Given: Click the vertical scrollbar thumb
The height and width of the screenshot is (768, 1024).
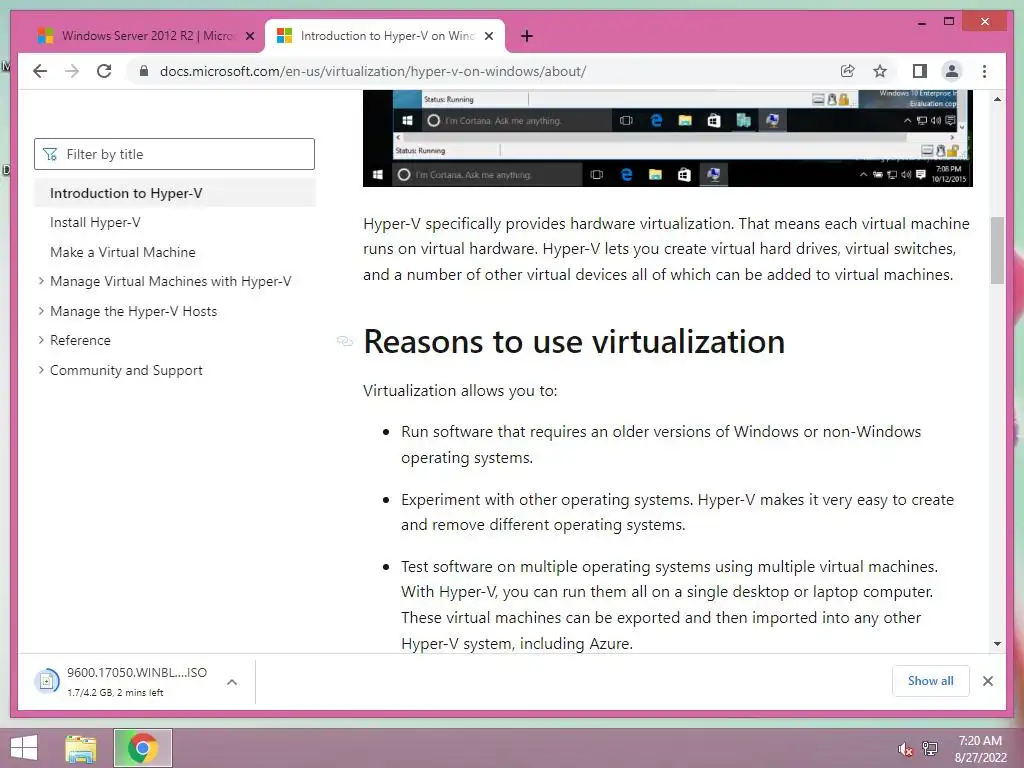Looking at the screenshot, I should pos(997,250).
